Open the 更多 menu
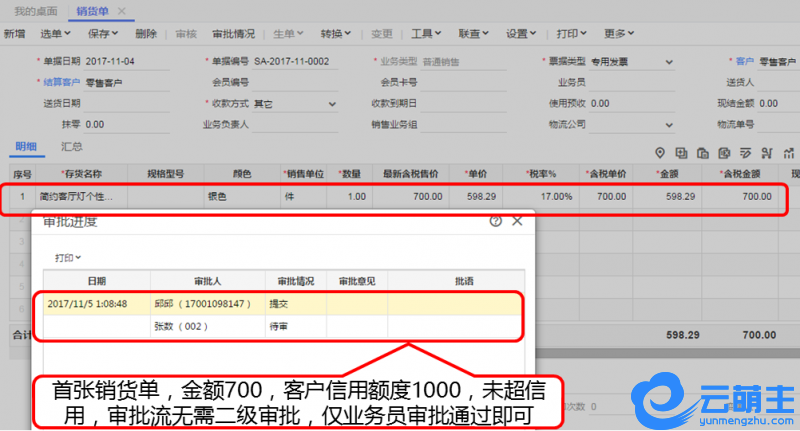This screenshot has height=431, width=800. coord(620,33)
